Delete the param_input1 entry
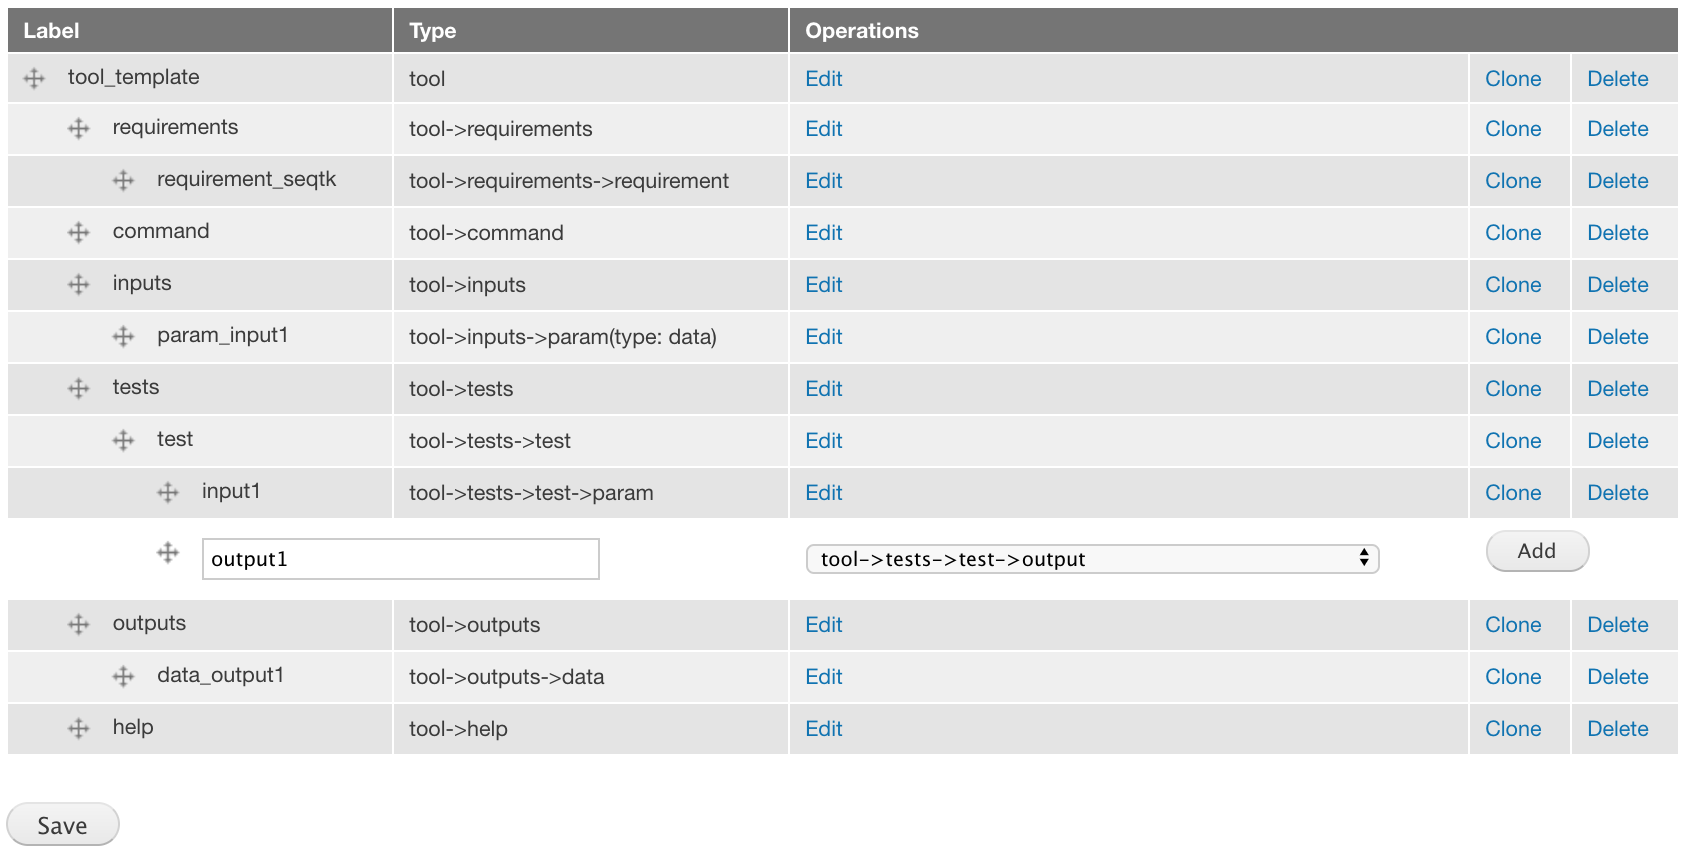This screenshot has height=860, width=1690. click(1618, 337)
